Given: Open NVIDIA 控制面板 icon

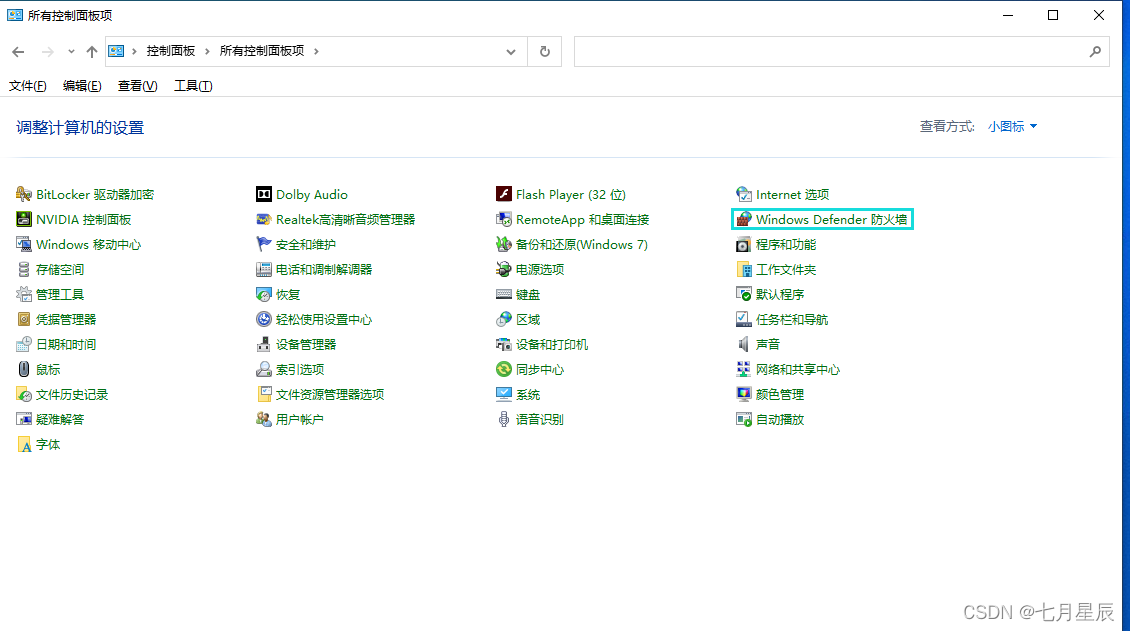Looking at the screenshot, I should point(24,219).
